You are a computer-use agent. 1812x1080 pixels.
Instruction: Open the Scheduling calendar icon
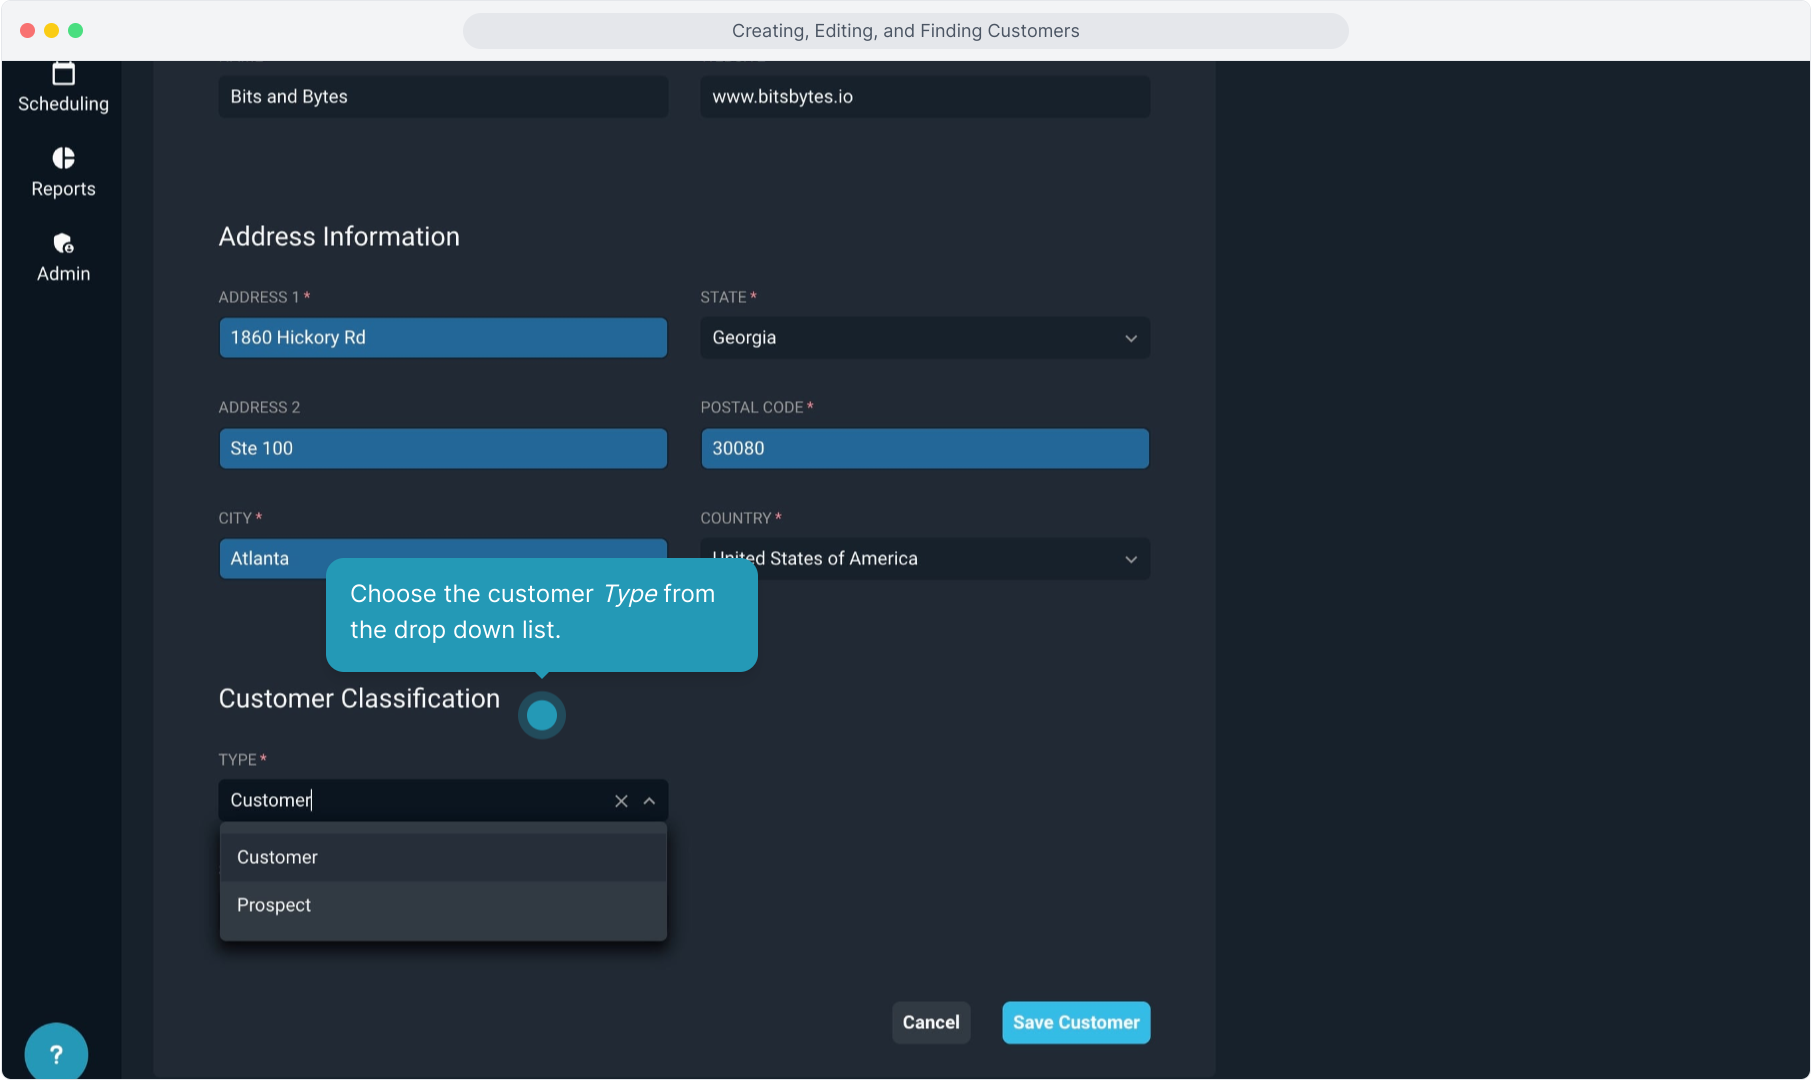pos(63,74)
